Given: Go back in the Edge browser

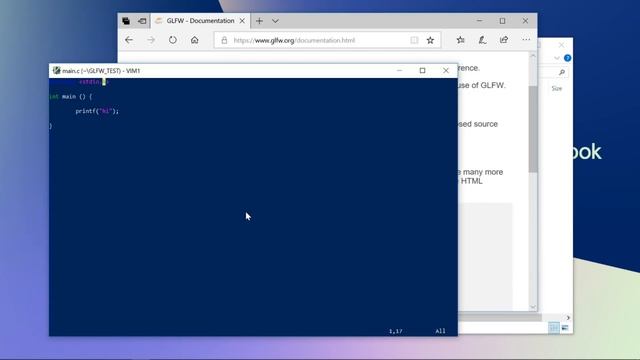Looking at the screenshot, I should (129, 40).
